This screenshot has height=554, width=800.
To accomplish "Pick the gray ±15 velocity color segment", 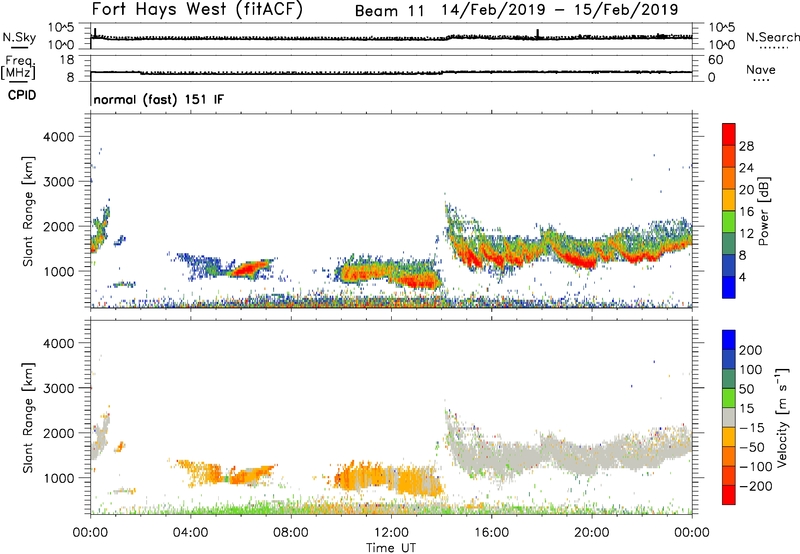I will click(x=729, y=418).
